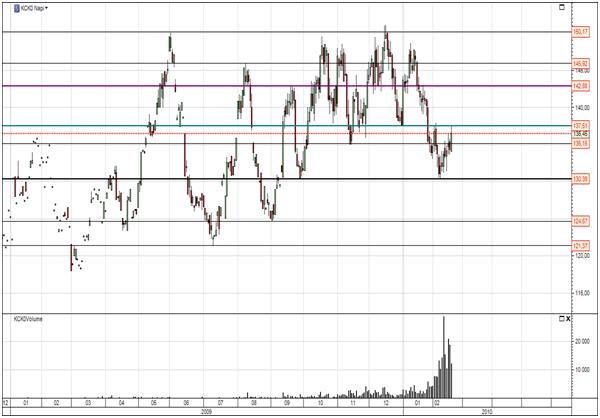Image resolution: width=600 pixels, height=418 pixels.
Task: Click the 150,17 price level label
Action: click(x=578, y=32)
